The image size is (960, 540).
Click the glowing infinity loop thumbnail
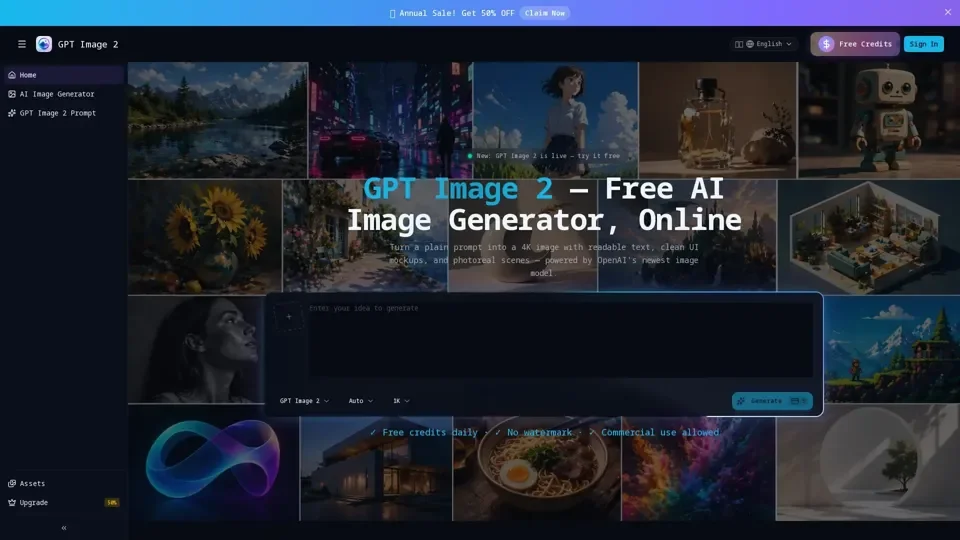(213, 464)
